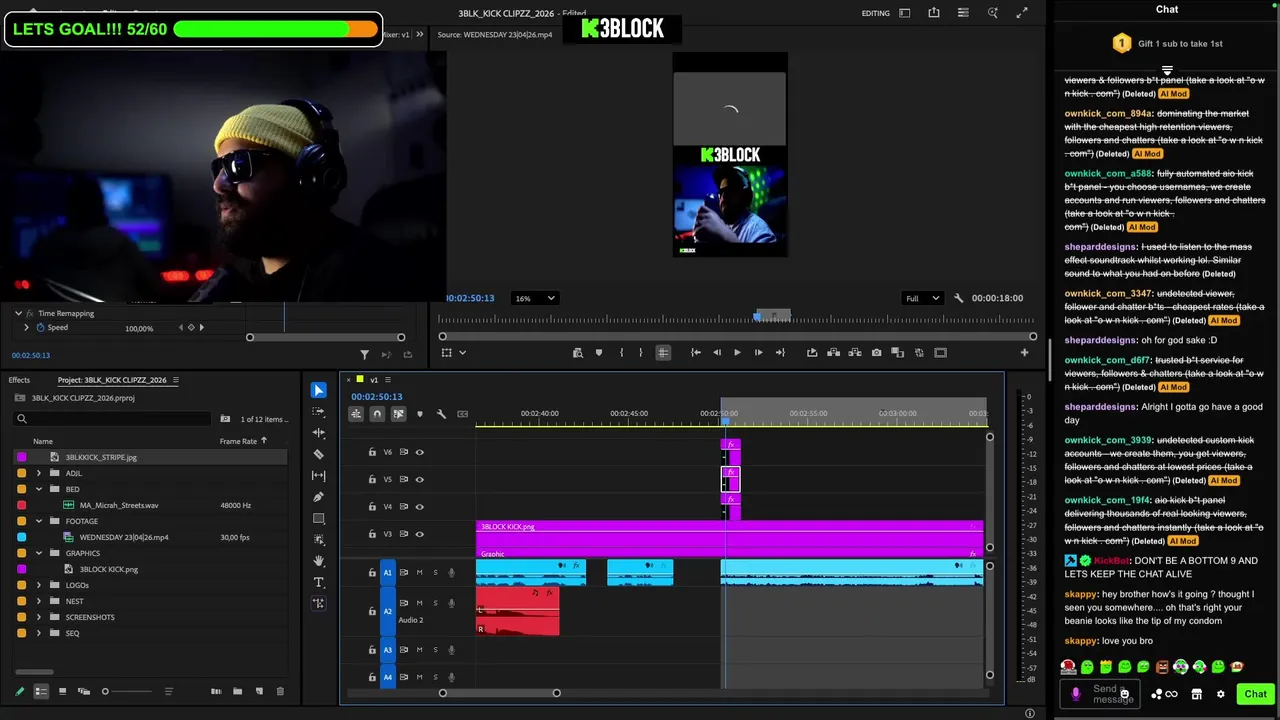Image resolution: width=1280 pixels, height=720 pixels.
Task: Hide track V3 with eye icon
Action: click(420, 534)
